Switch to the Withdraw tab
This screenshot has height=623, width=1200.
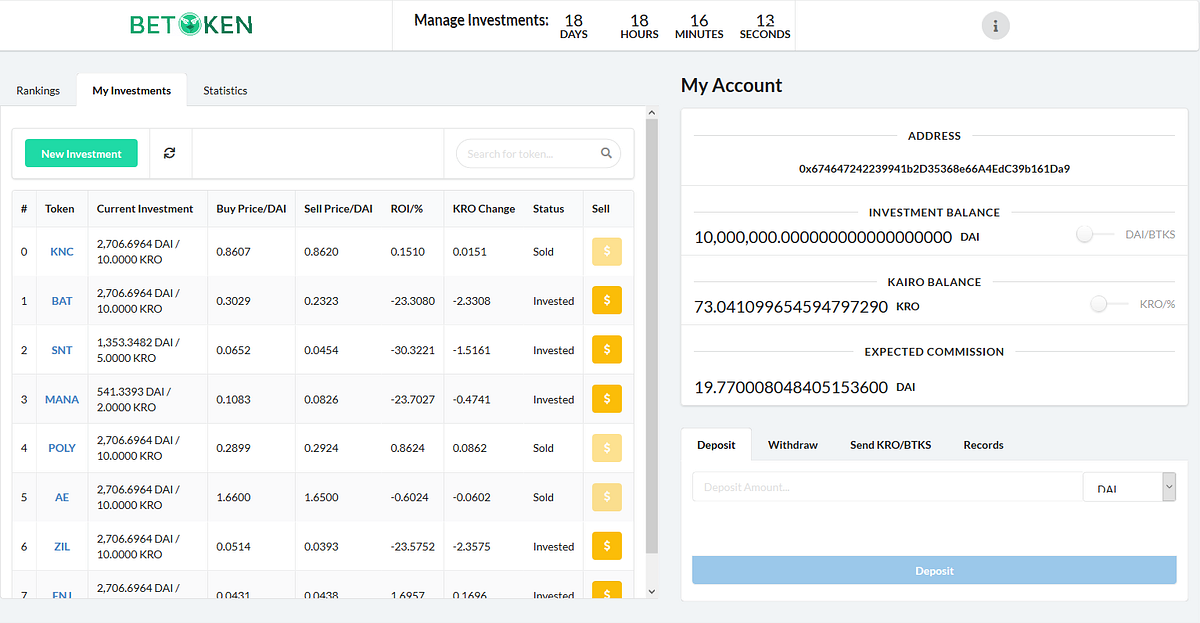pos(793,445)
